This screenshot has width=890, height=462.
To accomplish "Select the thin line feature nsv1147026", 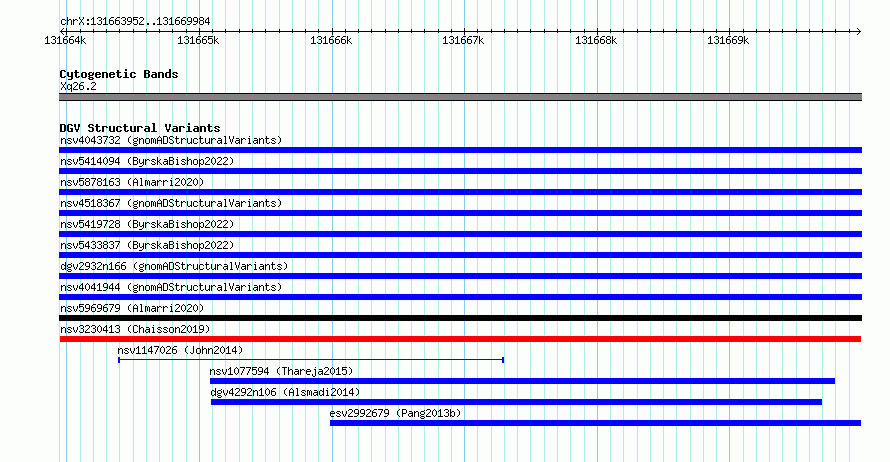I will [x=311, y=360].
